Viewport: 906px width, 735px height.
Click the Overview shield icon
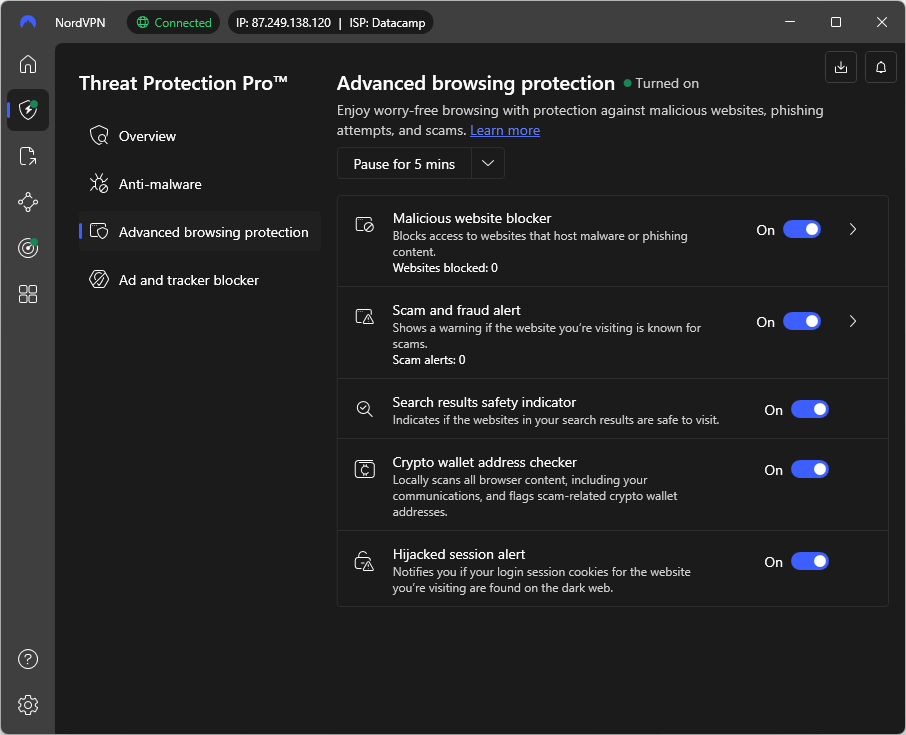tap(99, 136)
